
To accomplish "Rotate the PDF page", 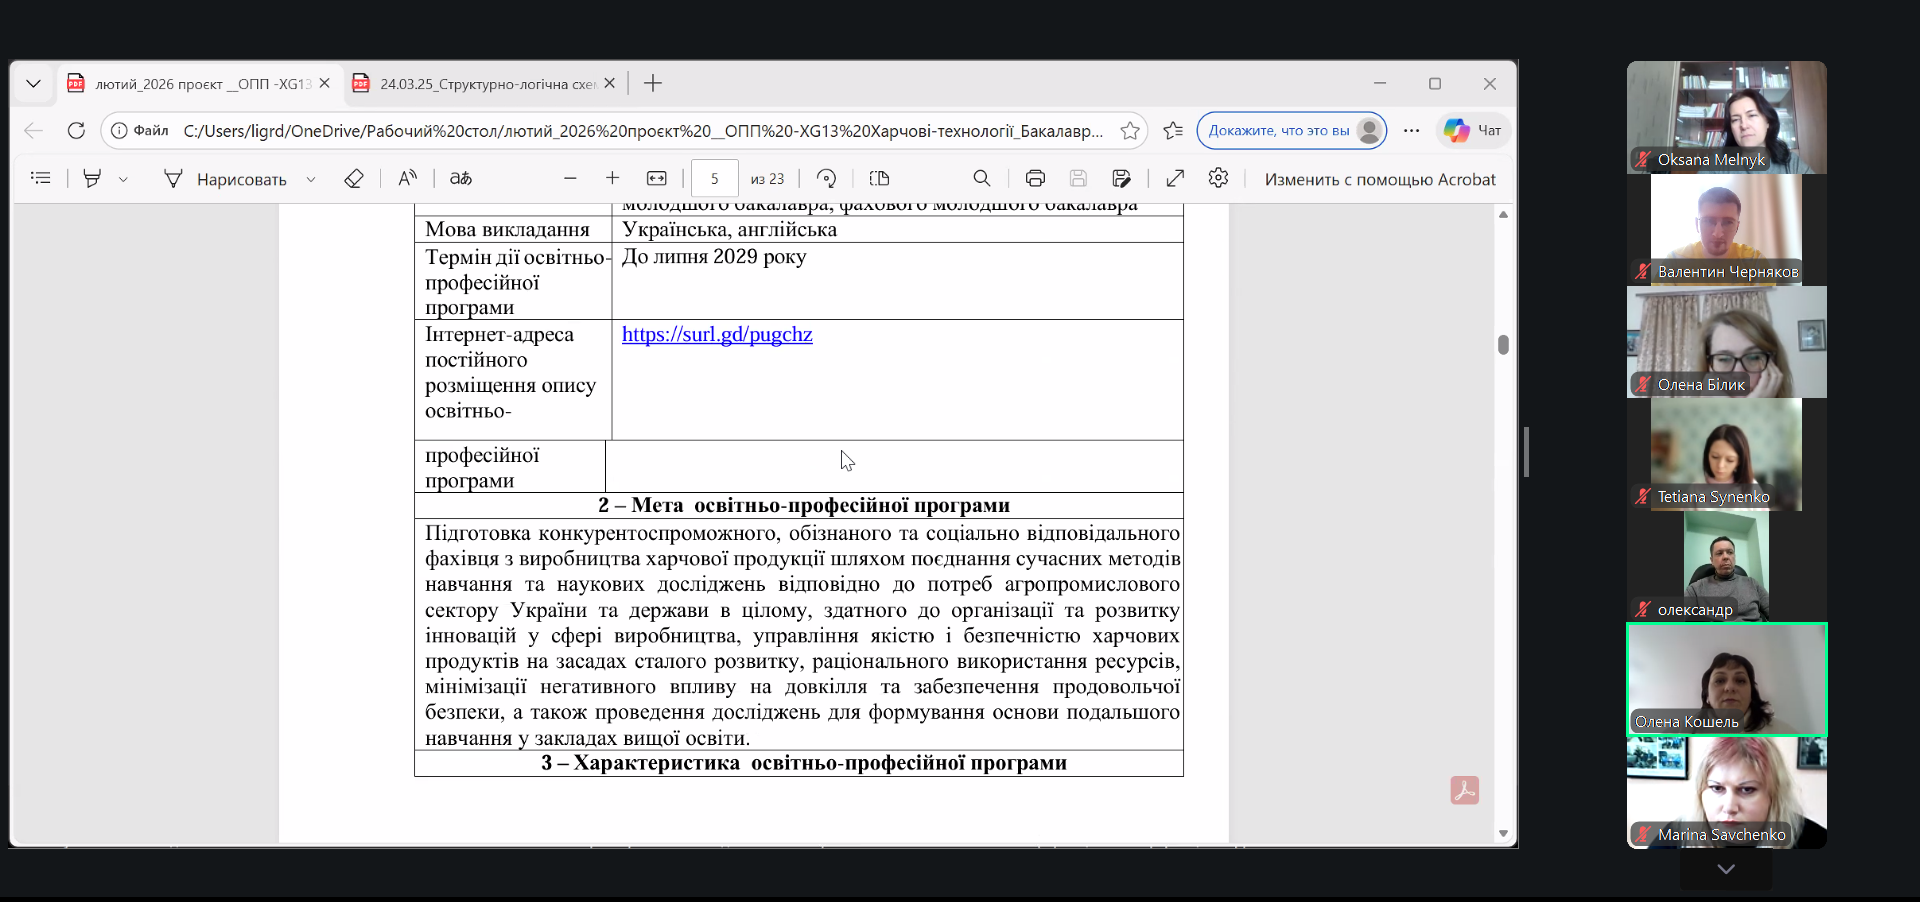I will tap(826, 179).
